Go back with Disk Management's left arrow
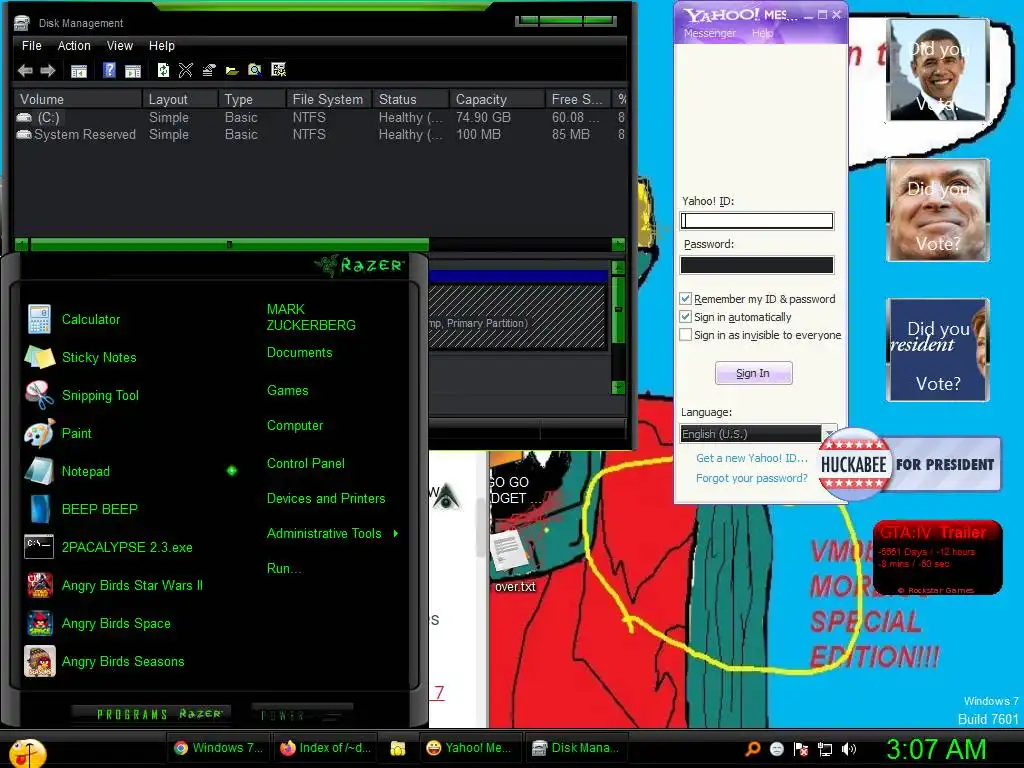Screen dimensions: 1024x768 coord(25,71)
